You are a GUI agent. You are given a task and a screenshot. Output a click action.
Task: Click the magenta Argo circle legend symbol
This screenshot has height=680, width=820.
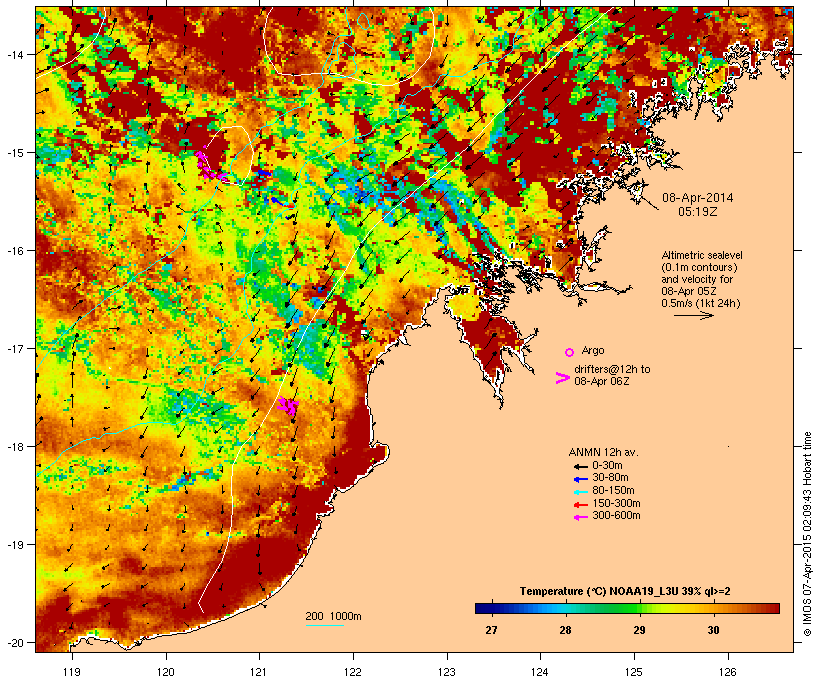(570, 352)
